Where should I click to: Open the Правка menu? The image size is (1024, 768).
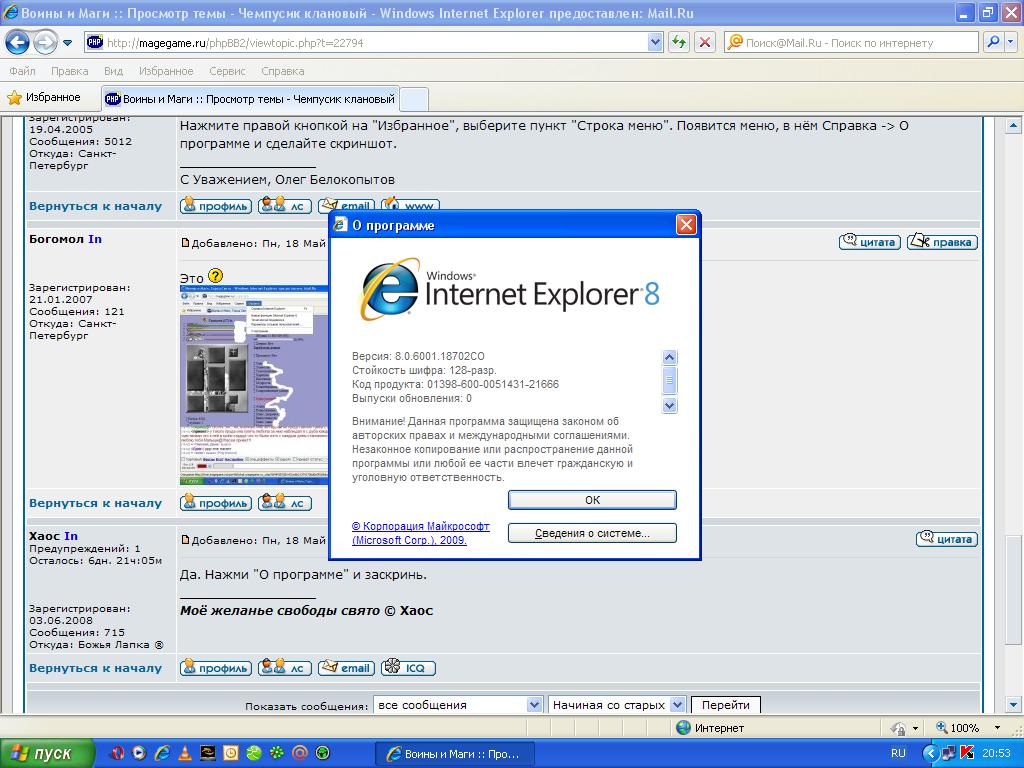[x=69, y=71]
